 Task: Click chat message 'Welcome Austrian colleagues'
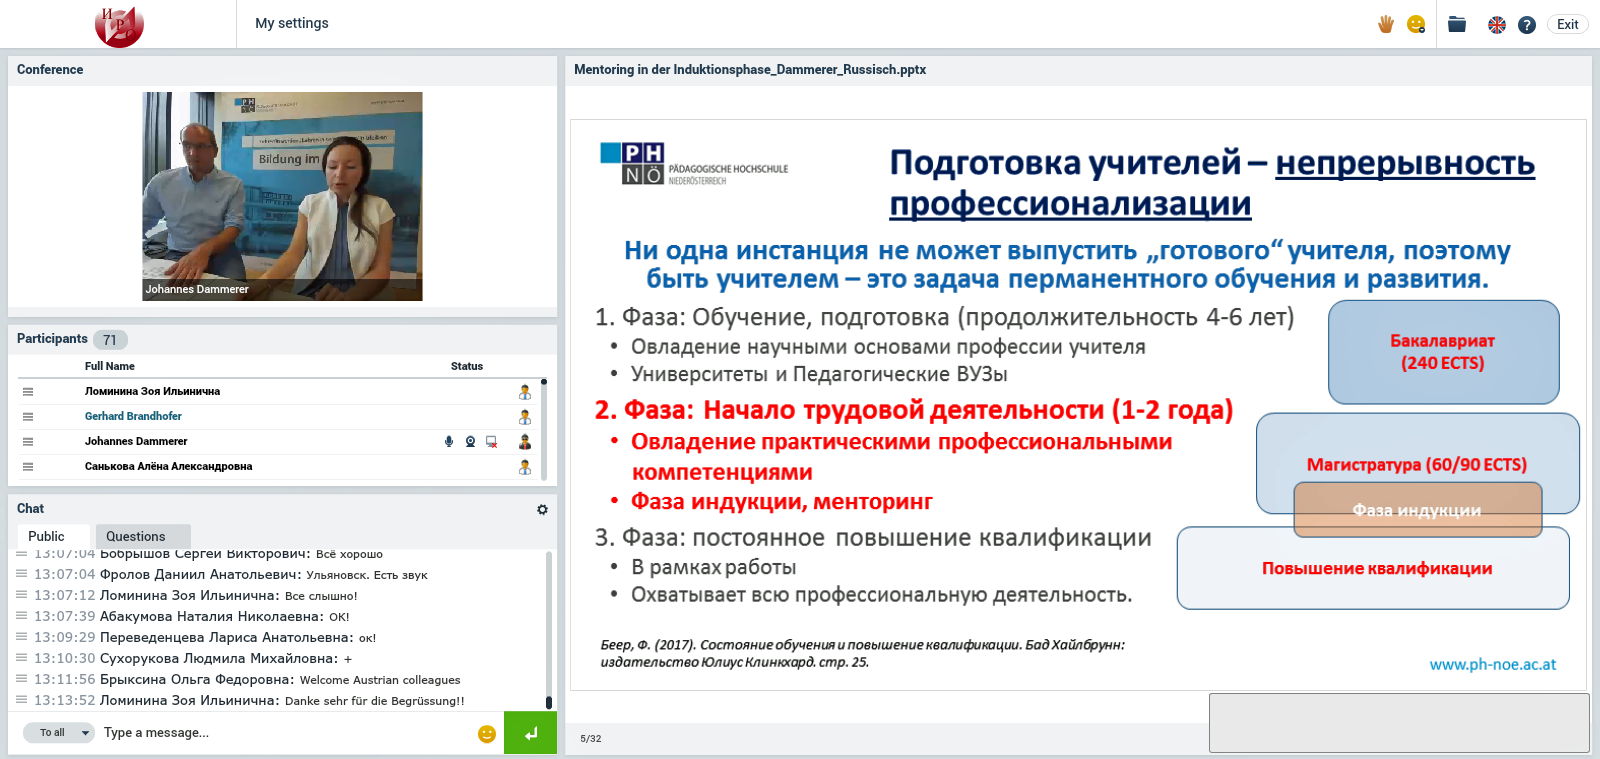(380, 680)
